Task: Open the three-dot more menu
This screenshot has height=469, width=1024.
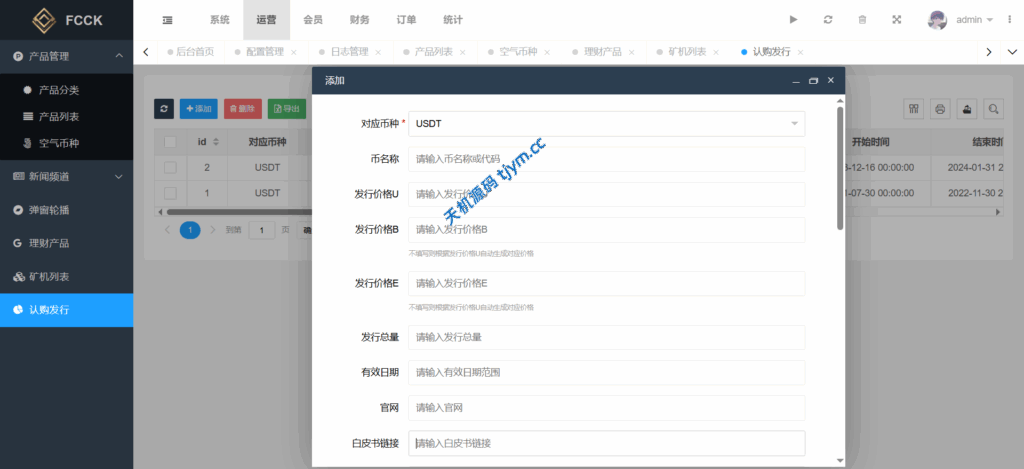Action: tap(1008, 20)
